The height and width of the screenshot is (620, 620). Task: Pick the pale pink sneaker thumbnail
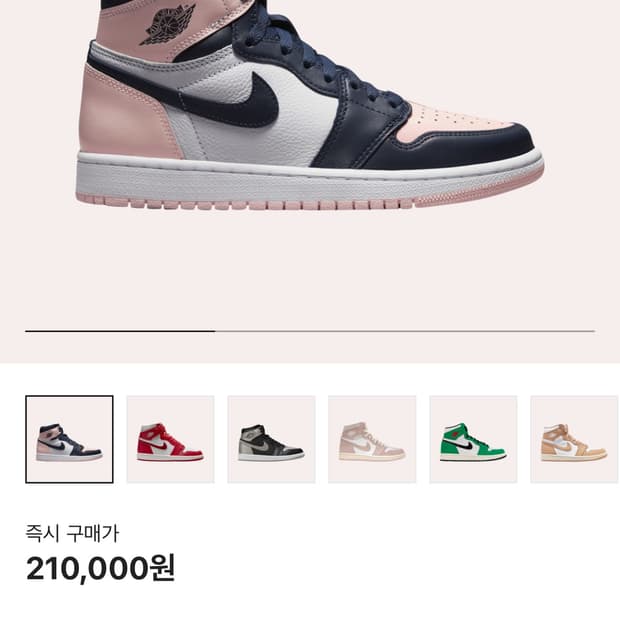[x=372, y=439]
